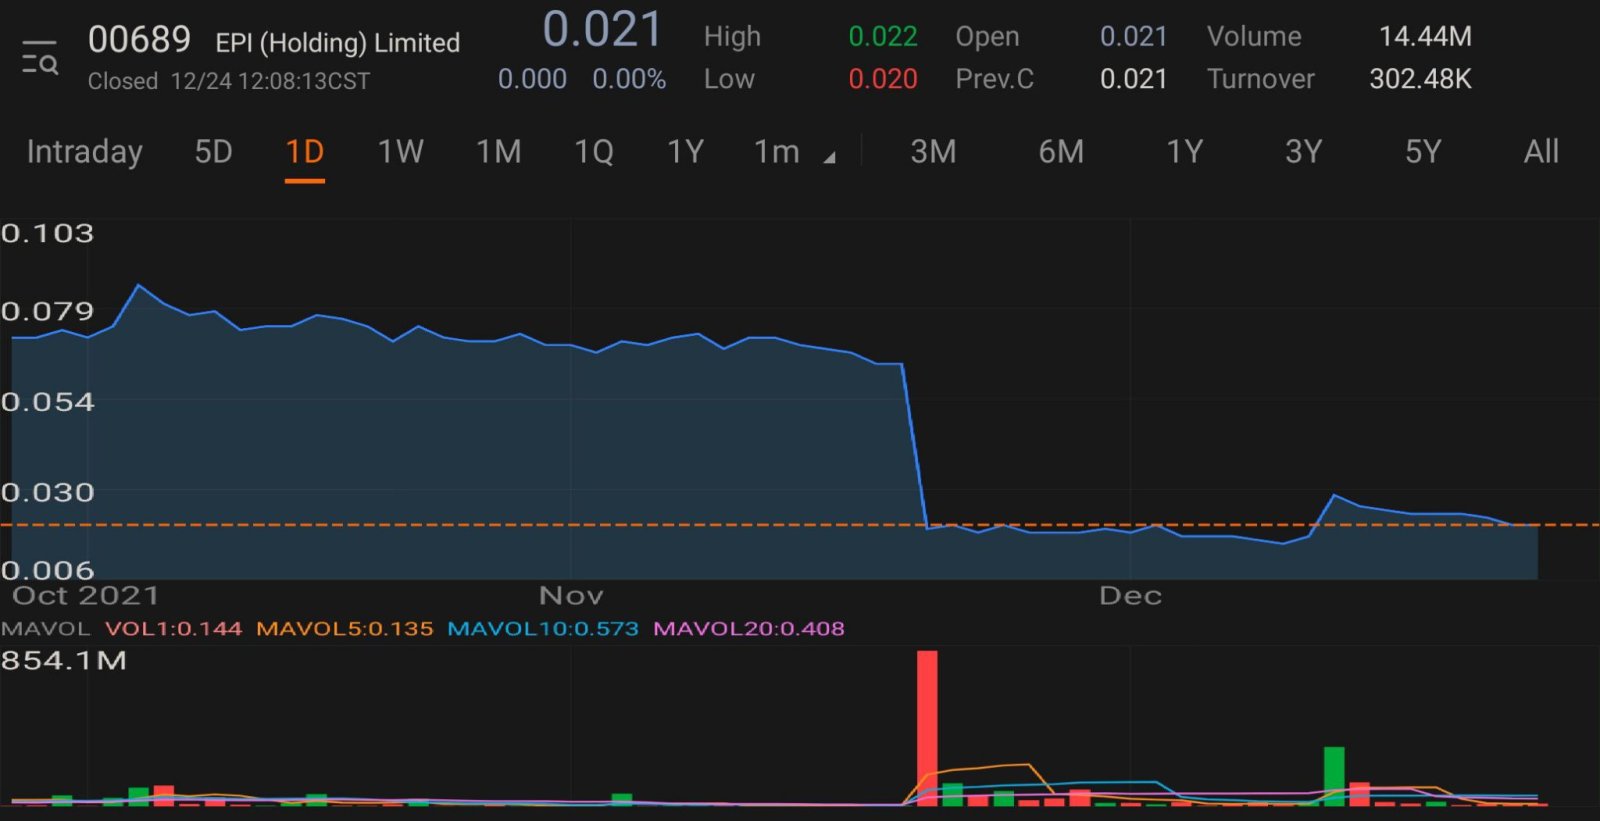Click the tall green December volume bar
Screen dimensions: 1600x821
[x=1334, y=776]
